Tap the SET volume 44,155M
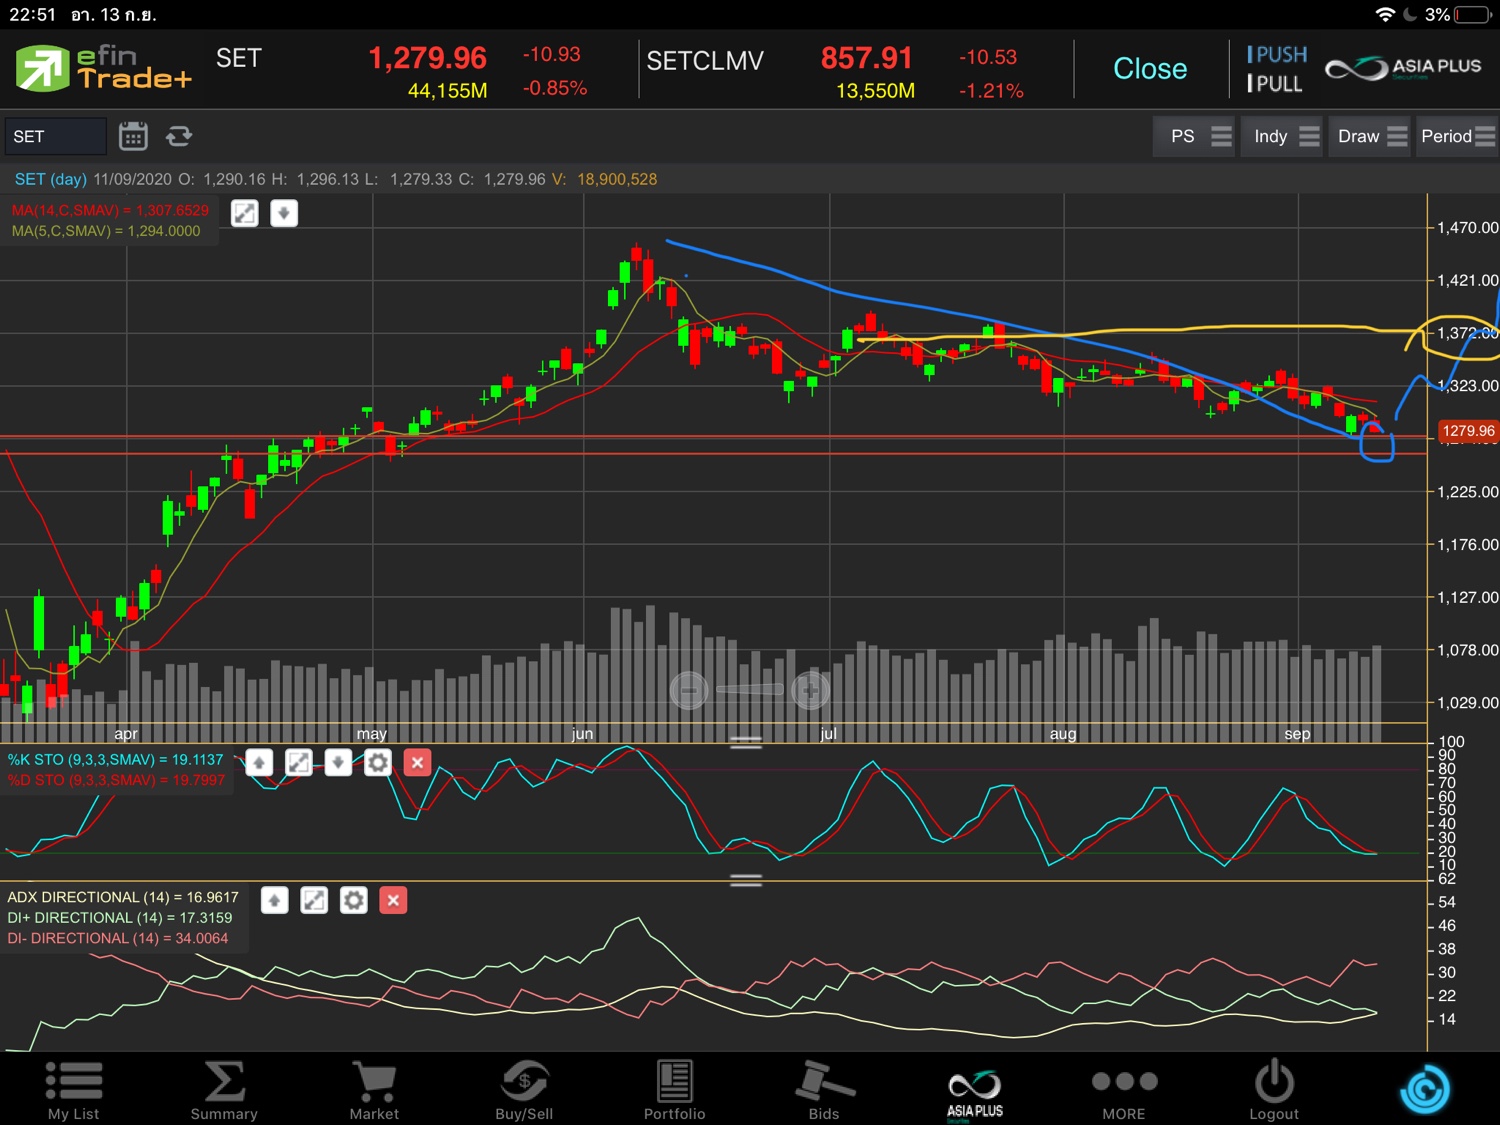This screenshot has width=1500, height=1125. point(447,91)
